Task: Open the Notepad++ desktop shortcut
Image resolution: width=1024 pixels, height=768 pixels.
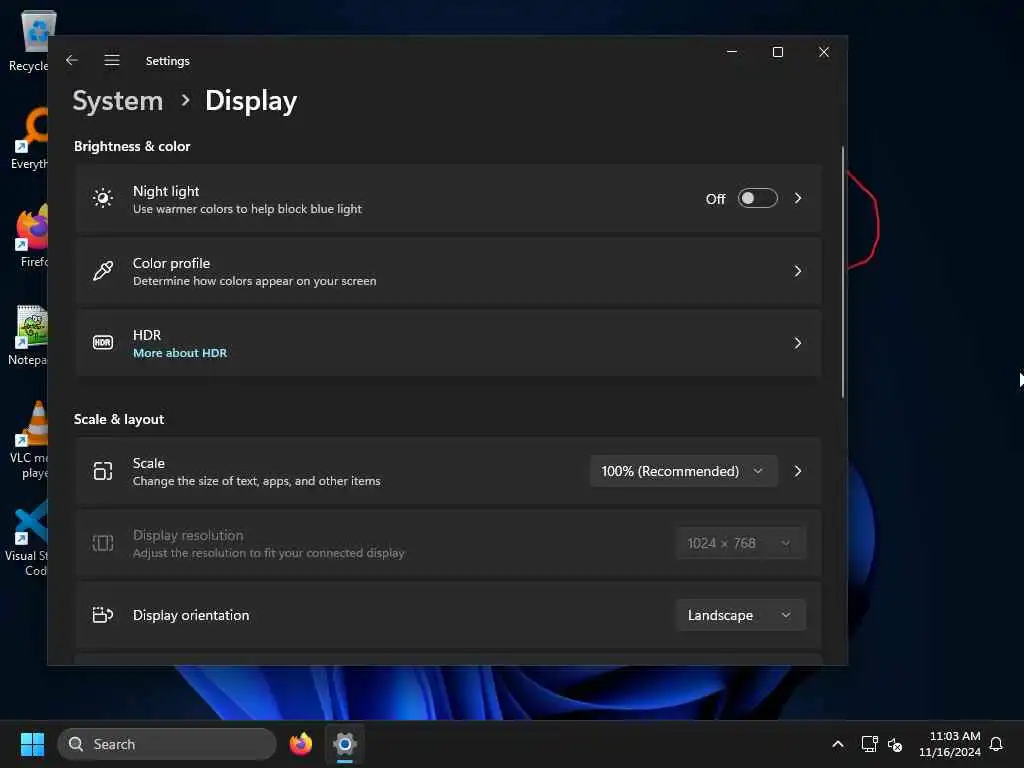Action: [29, 336]
